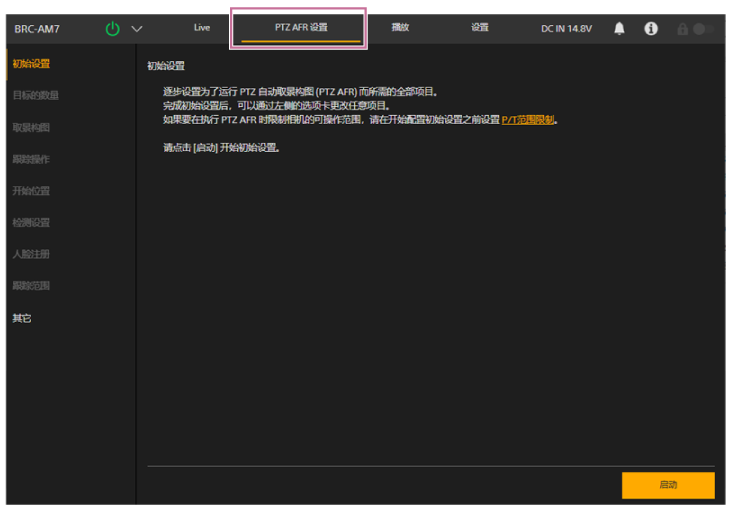Select 目标的数量 in the sidebar
The image size is (730, 510).
coord(34,96)
